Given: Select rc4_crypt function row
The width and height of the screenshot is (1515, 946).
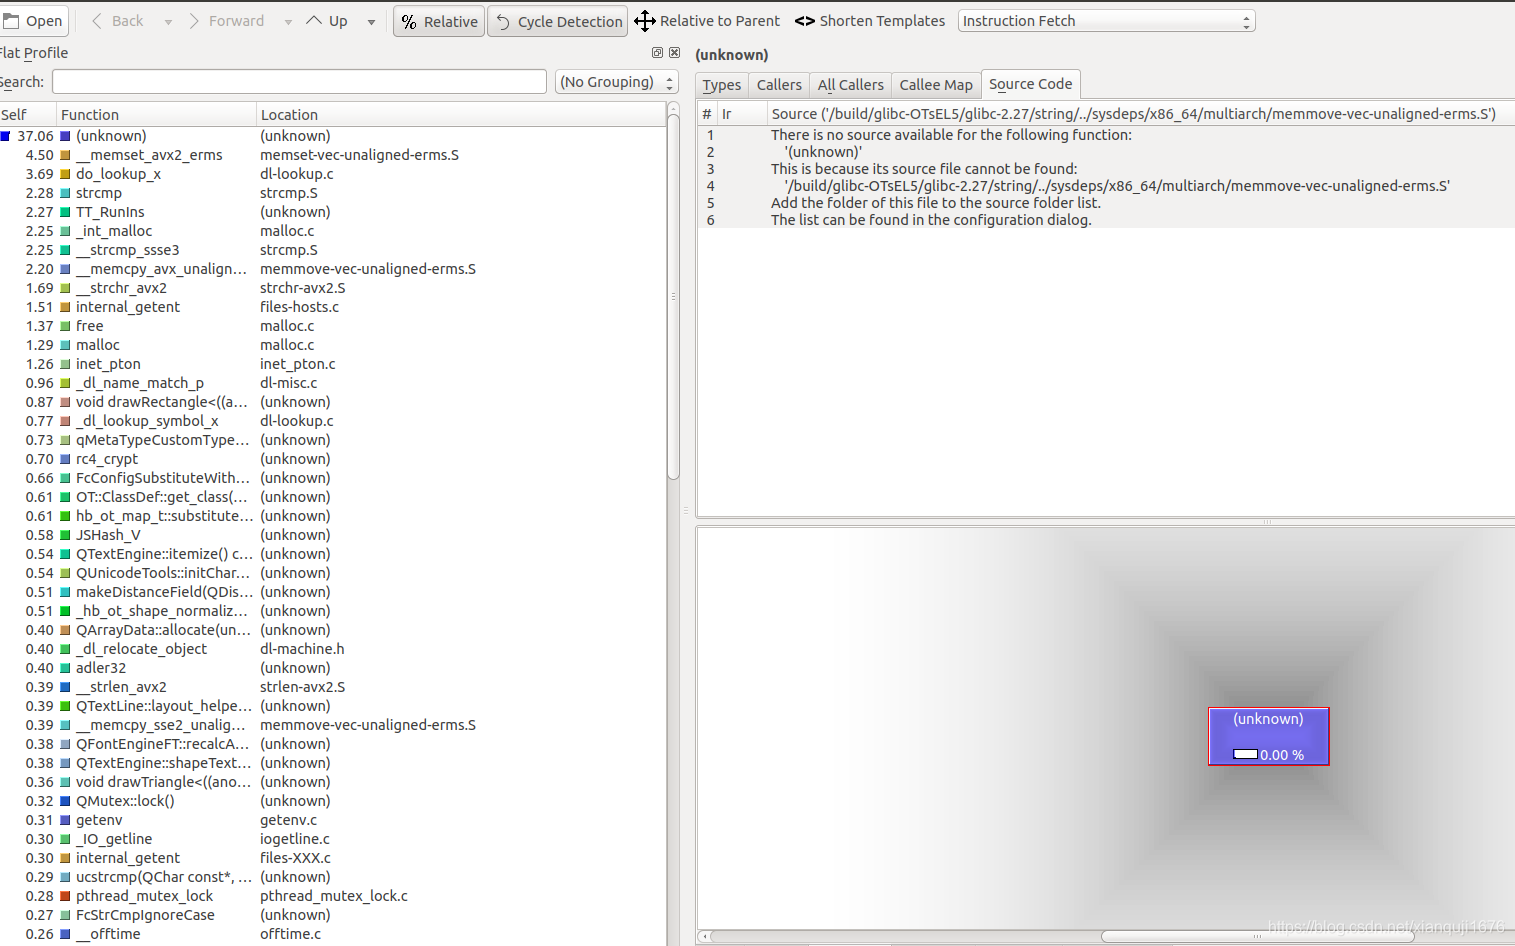Looking at the screenshot, I should [x=332, y=459].
